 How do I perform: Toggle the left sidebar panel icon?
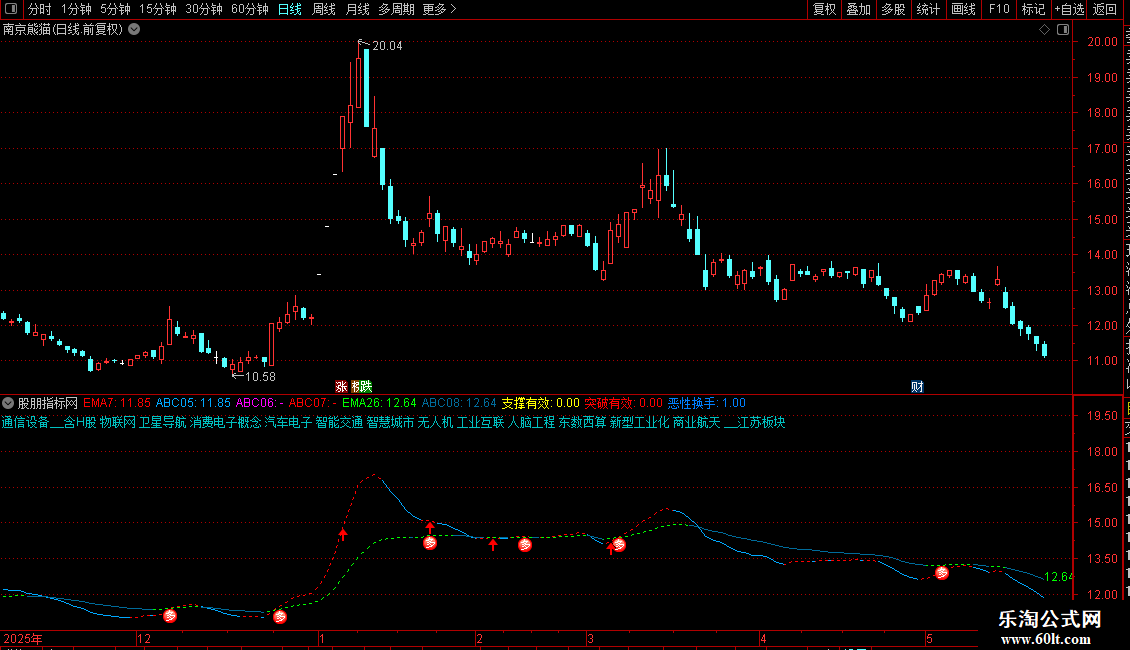(x=11, y=9)
